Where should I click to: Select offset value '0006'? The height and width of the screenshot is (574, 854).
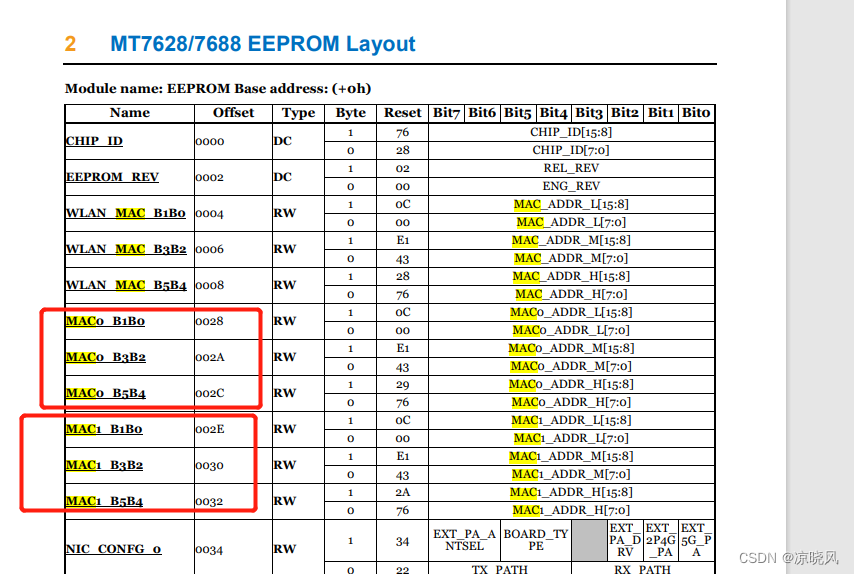(x=210, y=249)
